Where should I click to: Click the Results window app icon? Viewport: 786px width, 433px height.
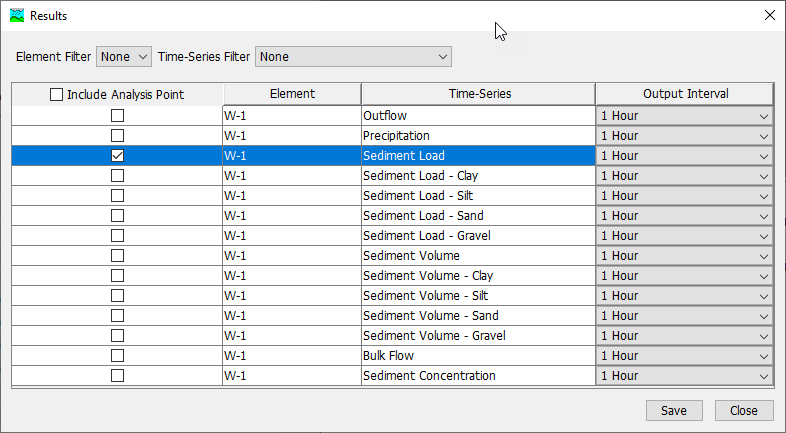click(x=17, y=16)
